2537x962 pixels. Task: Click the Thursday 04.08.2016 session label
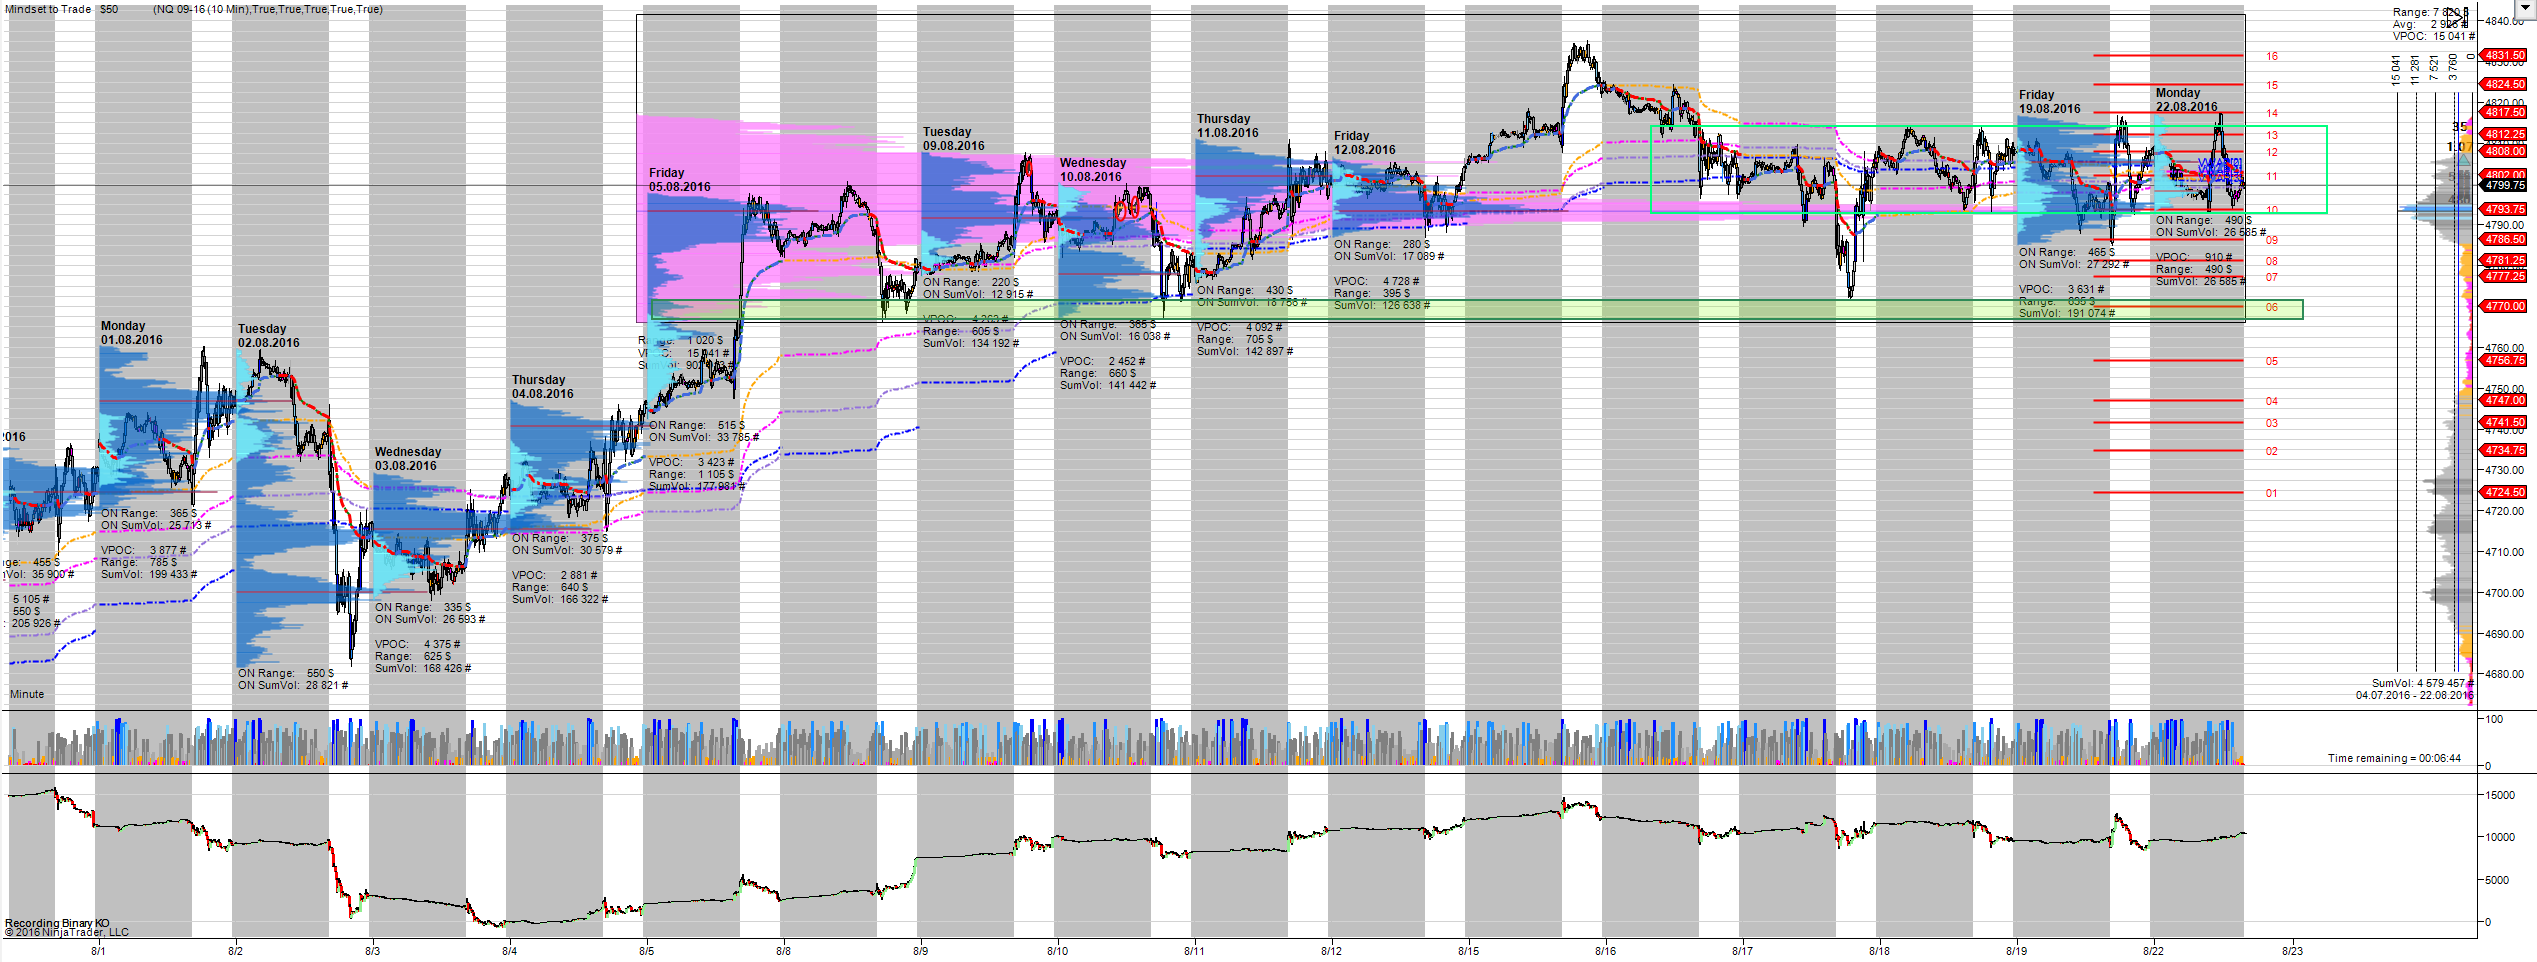543,387
